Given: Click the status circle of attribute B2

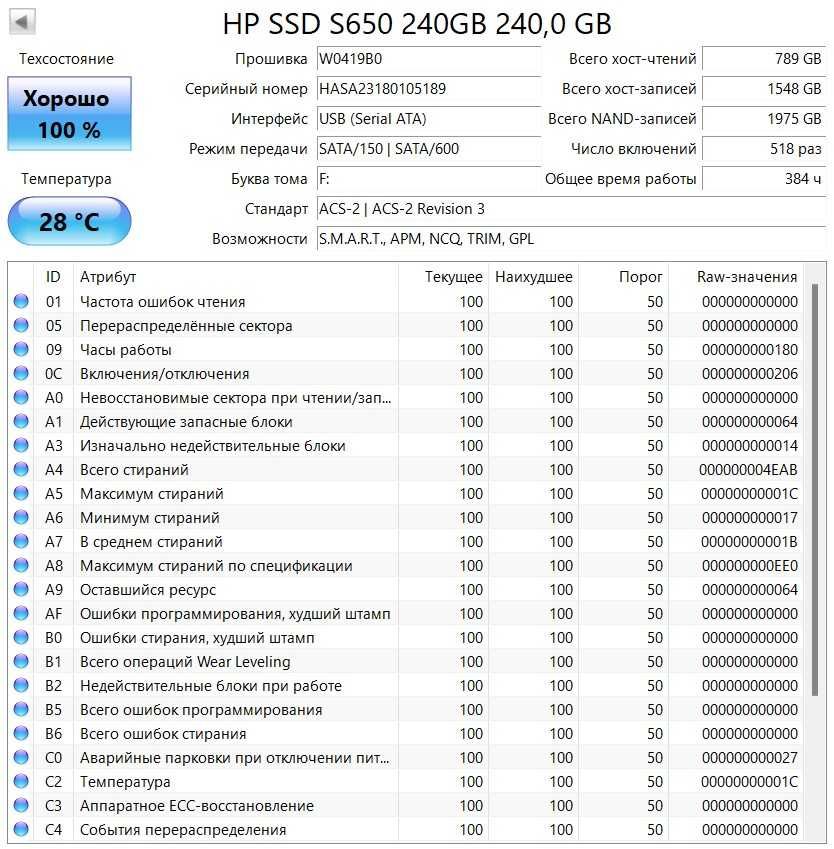Looking at the screenshot, I should pyautogui.click(x=21, y=685).
